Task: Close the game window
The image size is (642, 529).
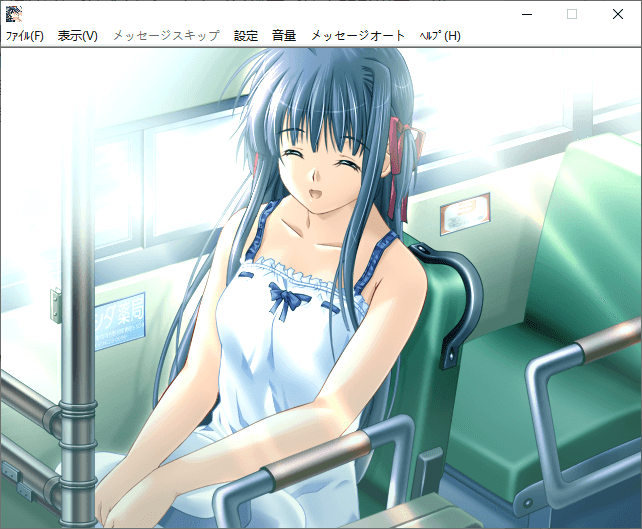Action: [618, 14]
